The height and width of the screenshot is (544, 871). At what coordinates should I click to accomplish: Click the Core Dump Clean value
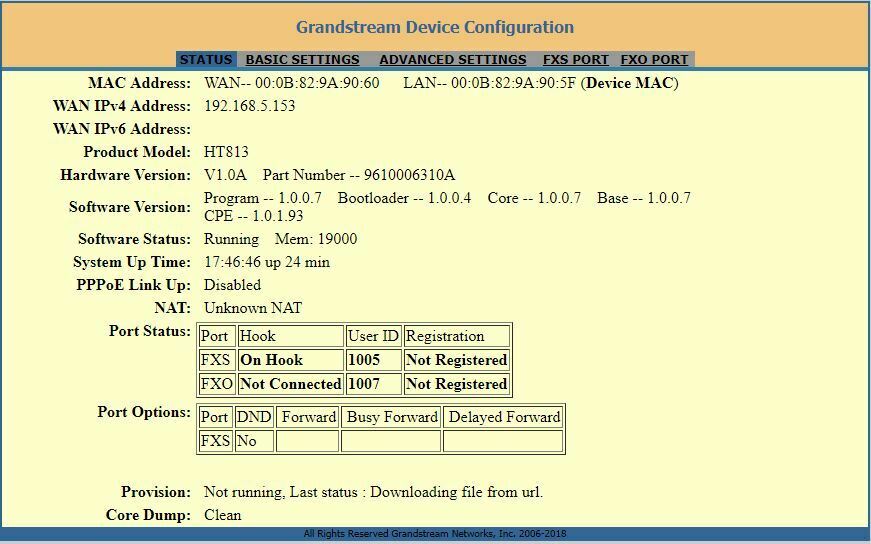click(222, 515)
